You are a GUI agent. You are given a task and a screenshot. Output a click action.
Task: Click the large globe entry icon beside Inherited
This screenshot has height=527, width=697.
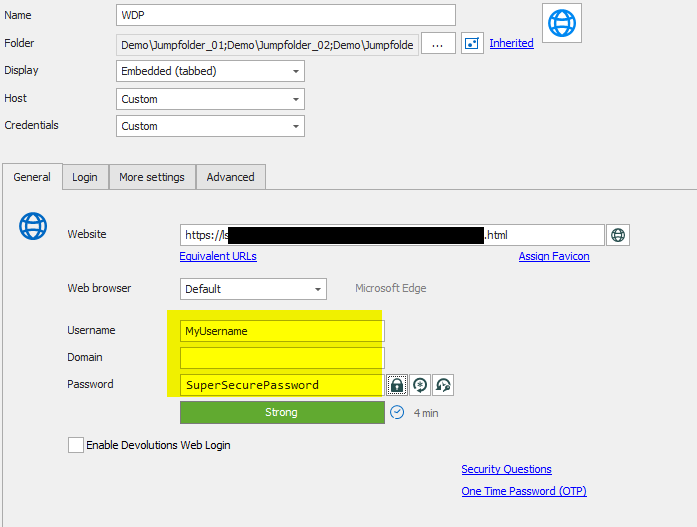pos(562,23)
